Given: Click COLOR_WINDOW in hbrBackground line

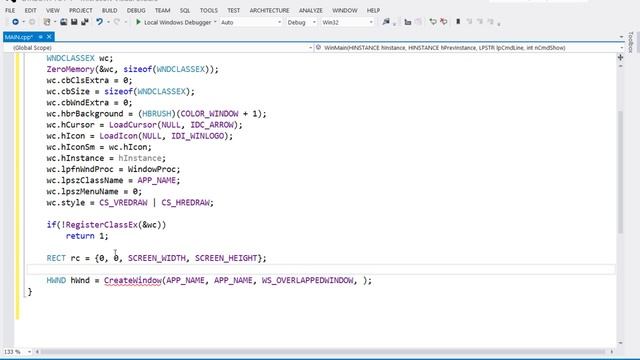Looking at the screenshot, I should click(x=209, y=114).
